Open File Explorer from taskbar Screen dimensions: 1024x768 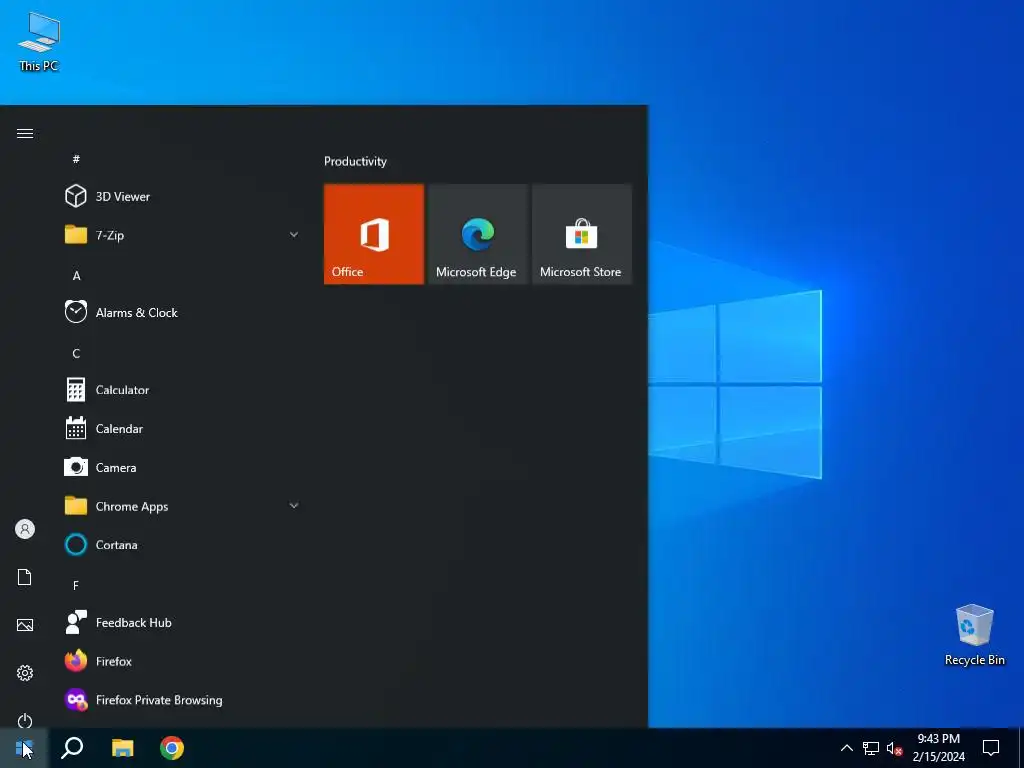pyautogui.click(x=122, y=748)
